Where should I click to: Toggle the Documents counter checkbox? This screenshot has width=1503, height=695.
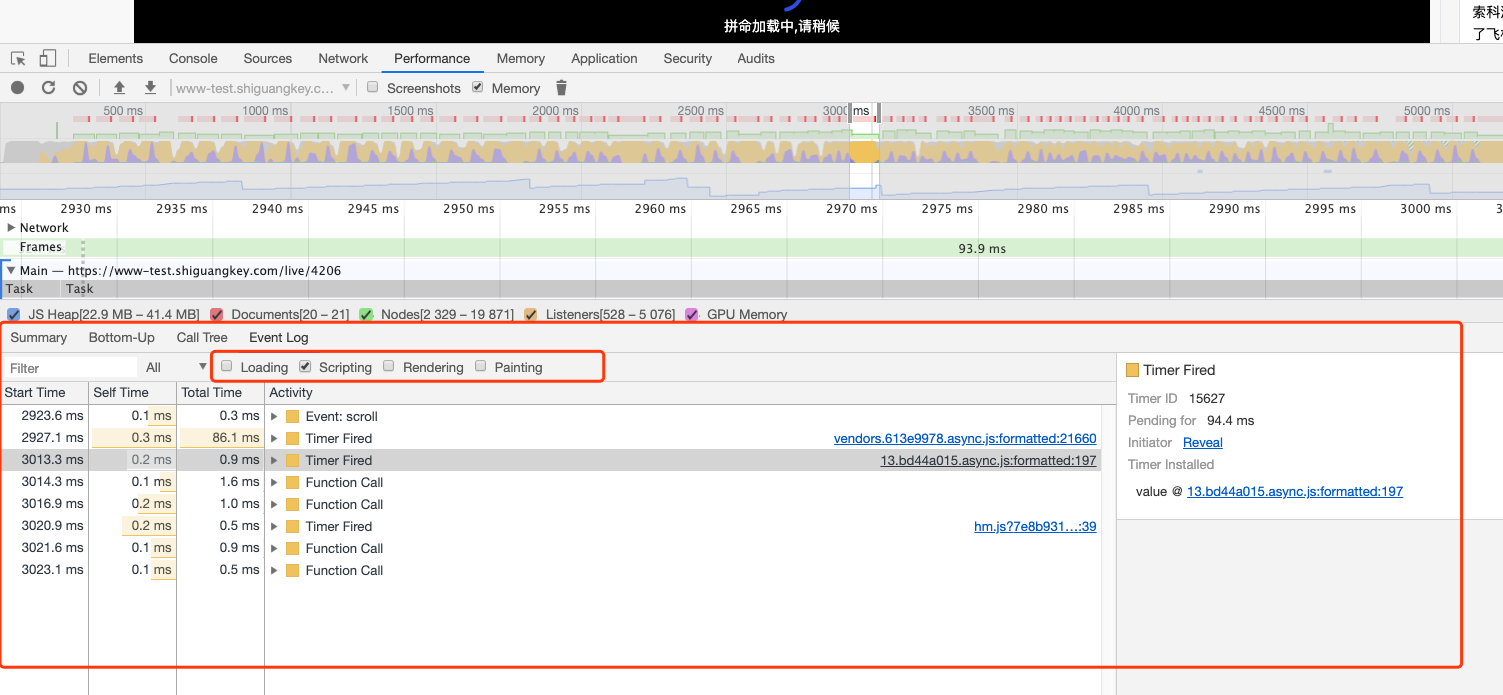click(x=216, y=314)
